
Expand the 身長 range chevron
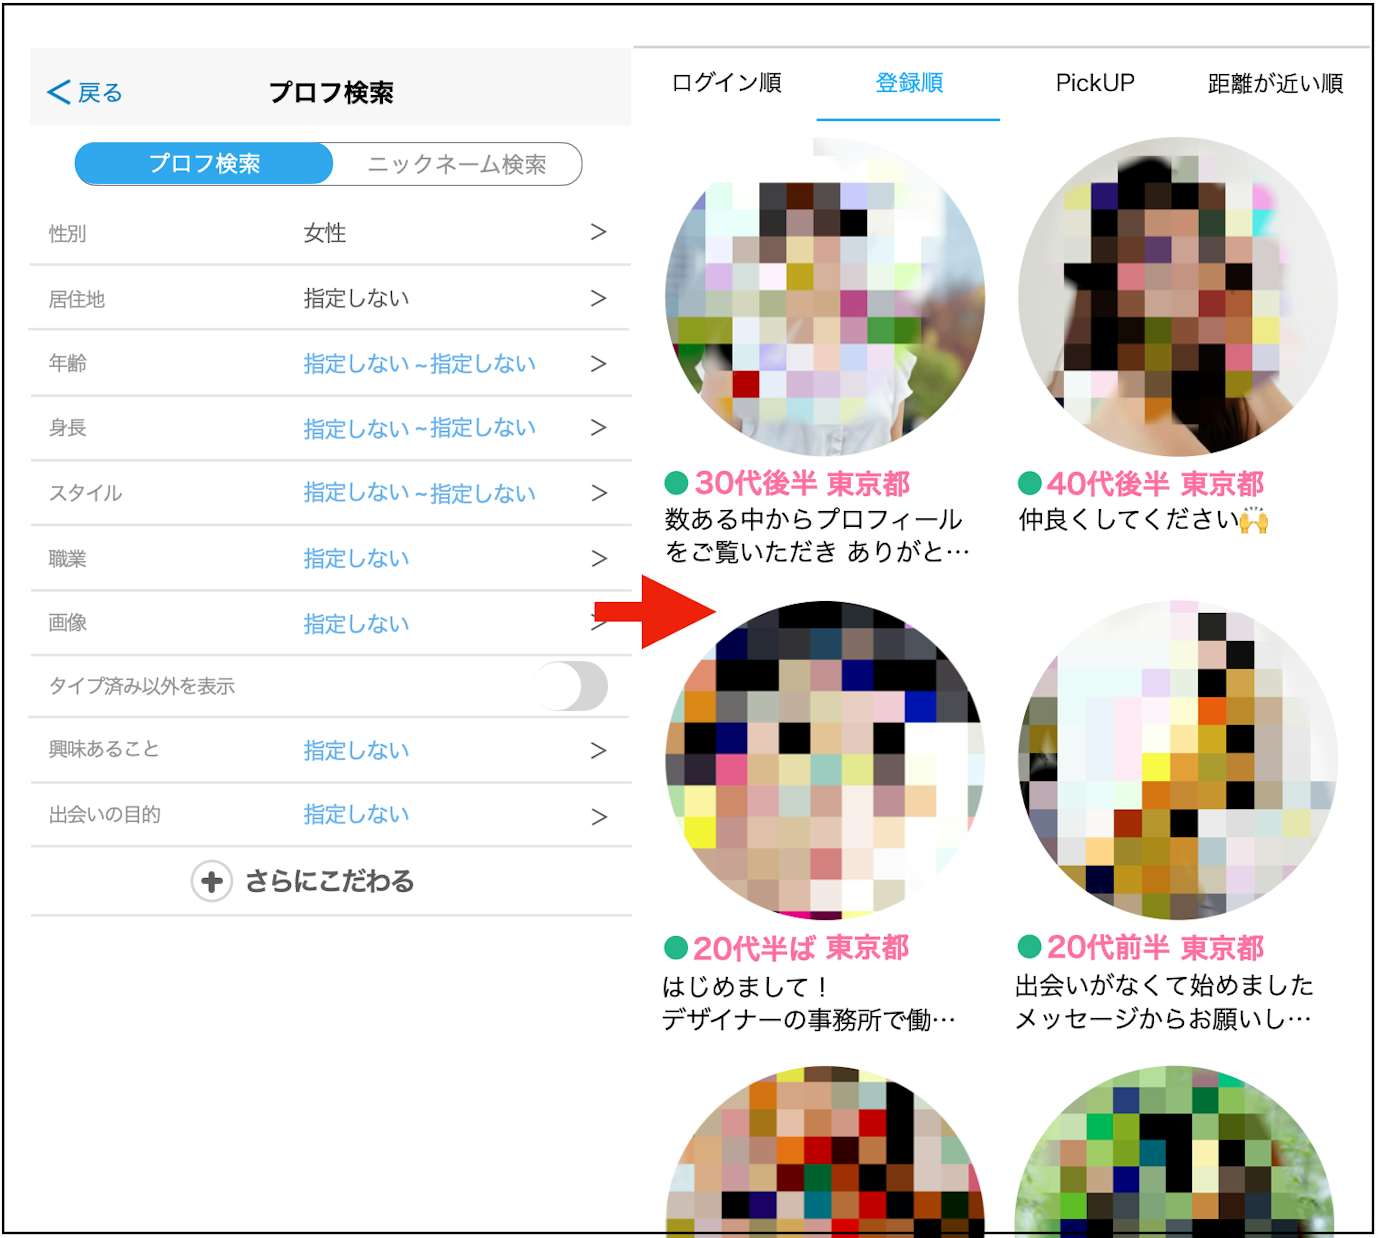click(598, 428)
